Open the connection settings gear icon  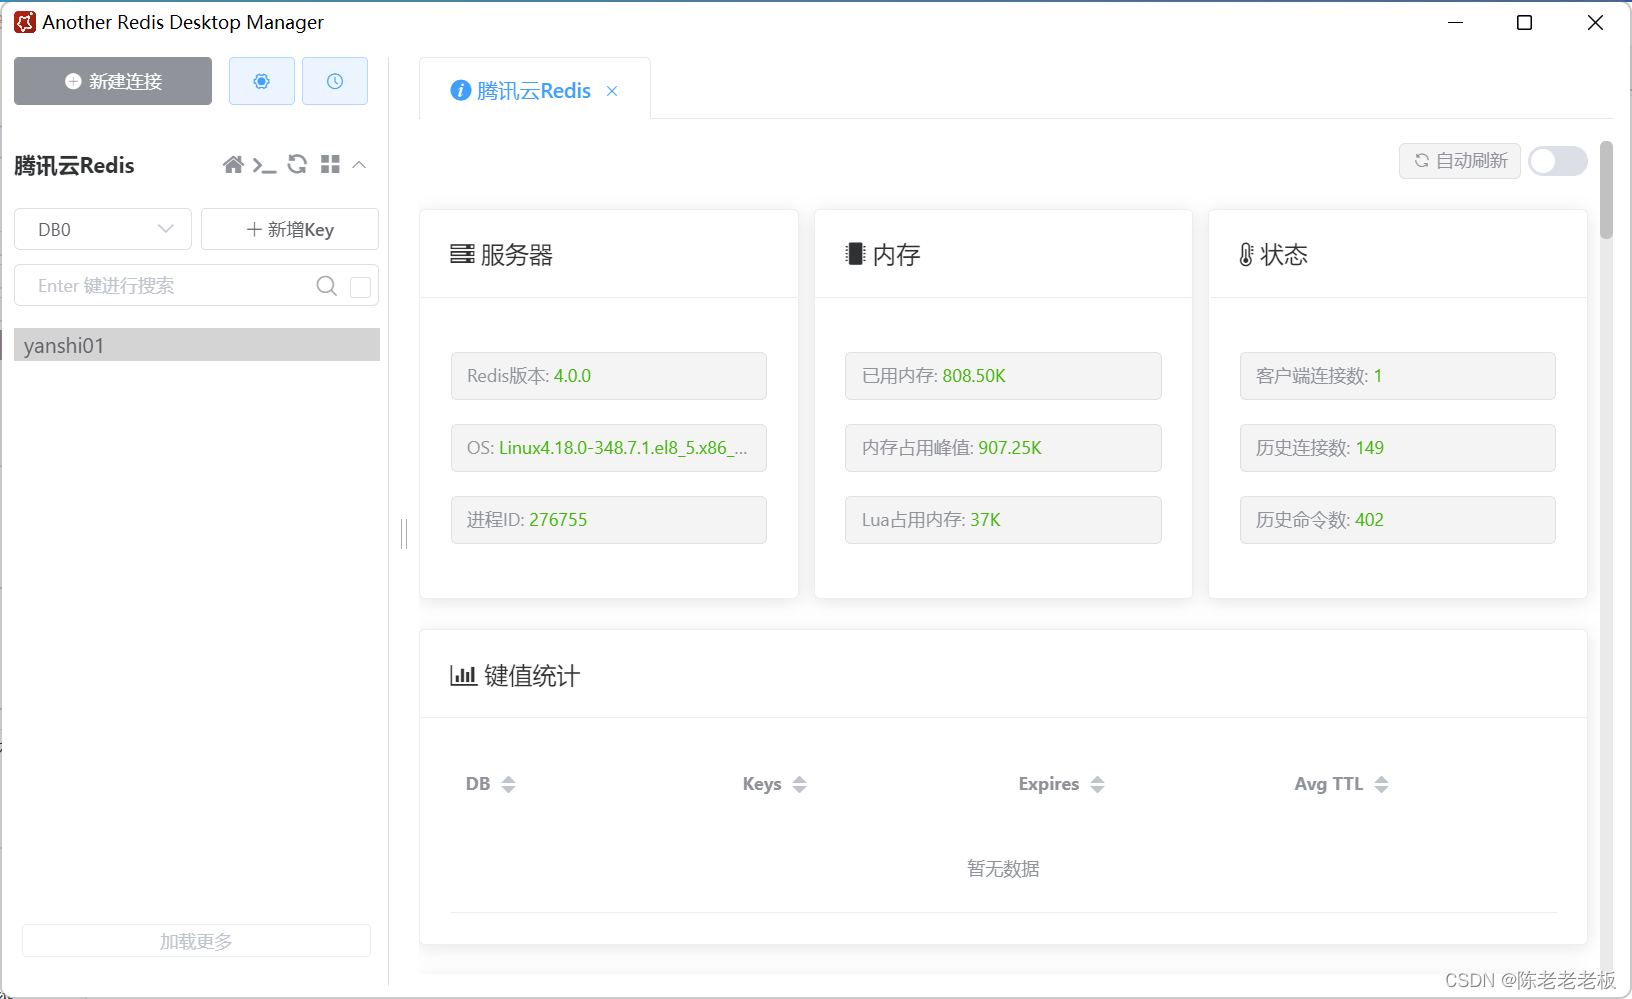(261, 81)
